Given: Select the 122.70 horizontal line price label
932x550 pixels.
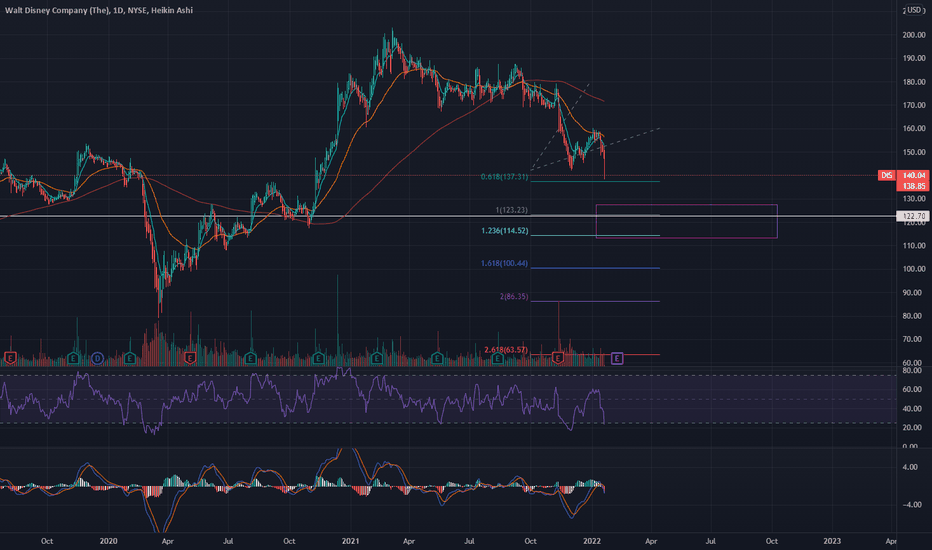Looking at the screenshot, I should [913, 216].
